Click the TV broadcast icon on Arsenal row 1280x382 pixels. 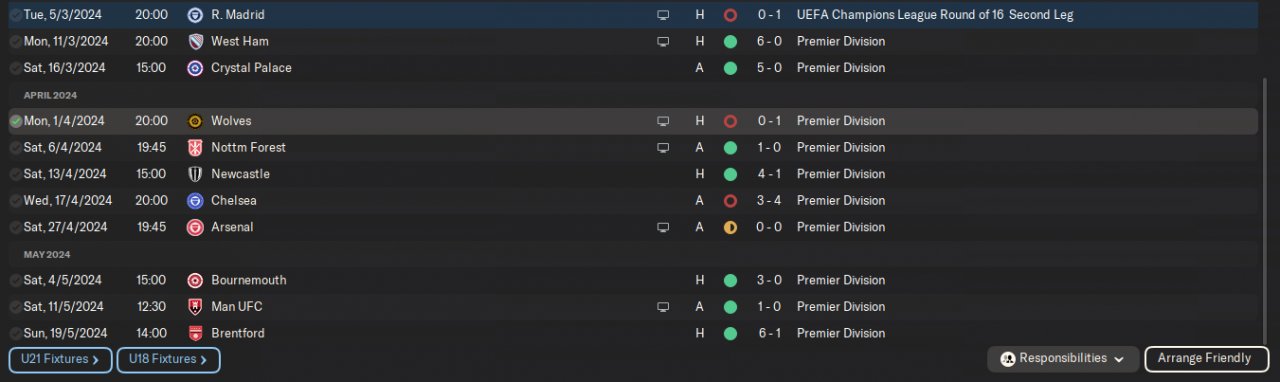(x=662, y=227)
